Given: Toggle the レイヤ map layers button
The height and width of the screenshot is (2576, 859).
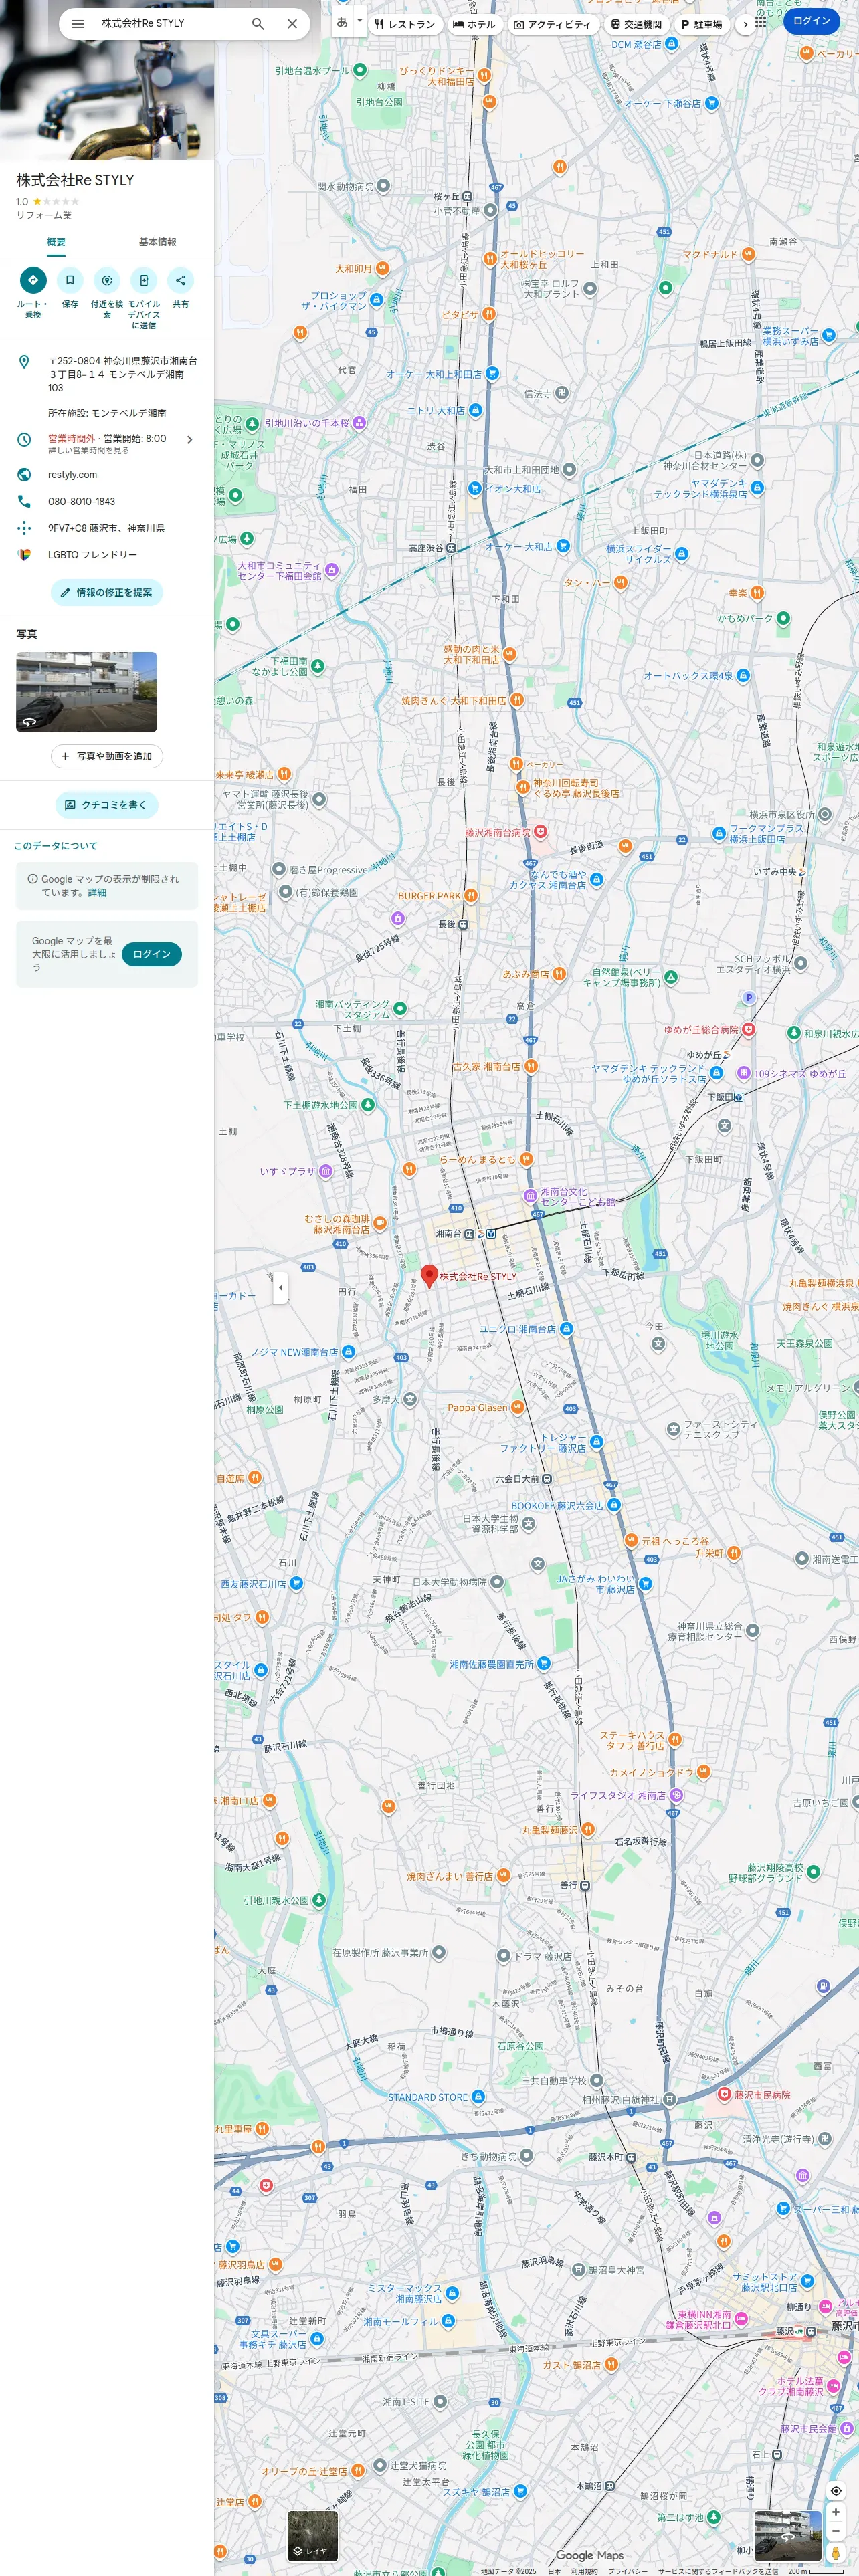Looking at the screenshot, I should (313, 2536).
